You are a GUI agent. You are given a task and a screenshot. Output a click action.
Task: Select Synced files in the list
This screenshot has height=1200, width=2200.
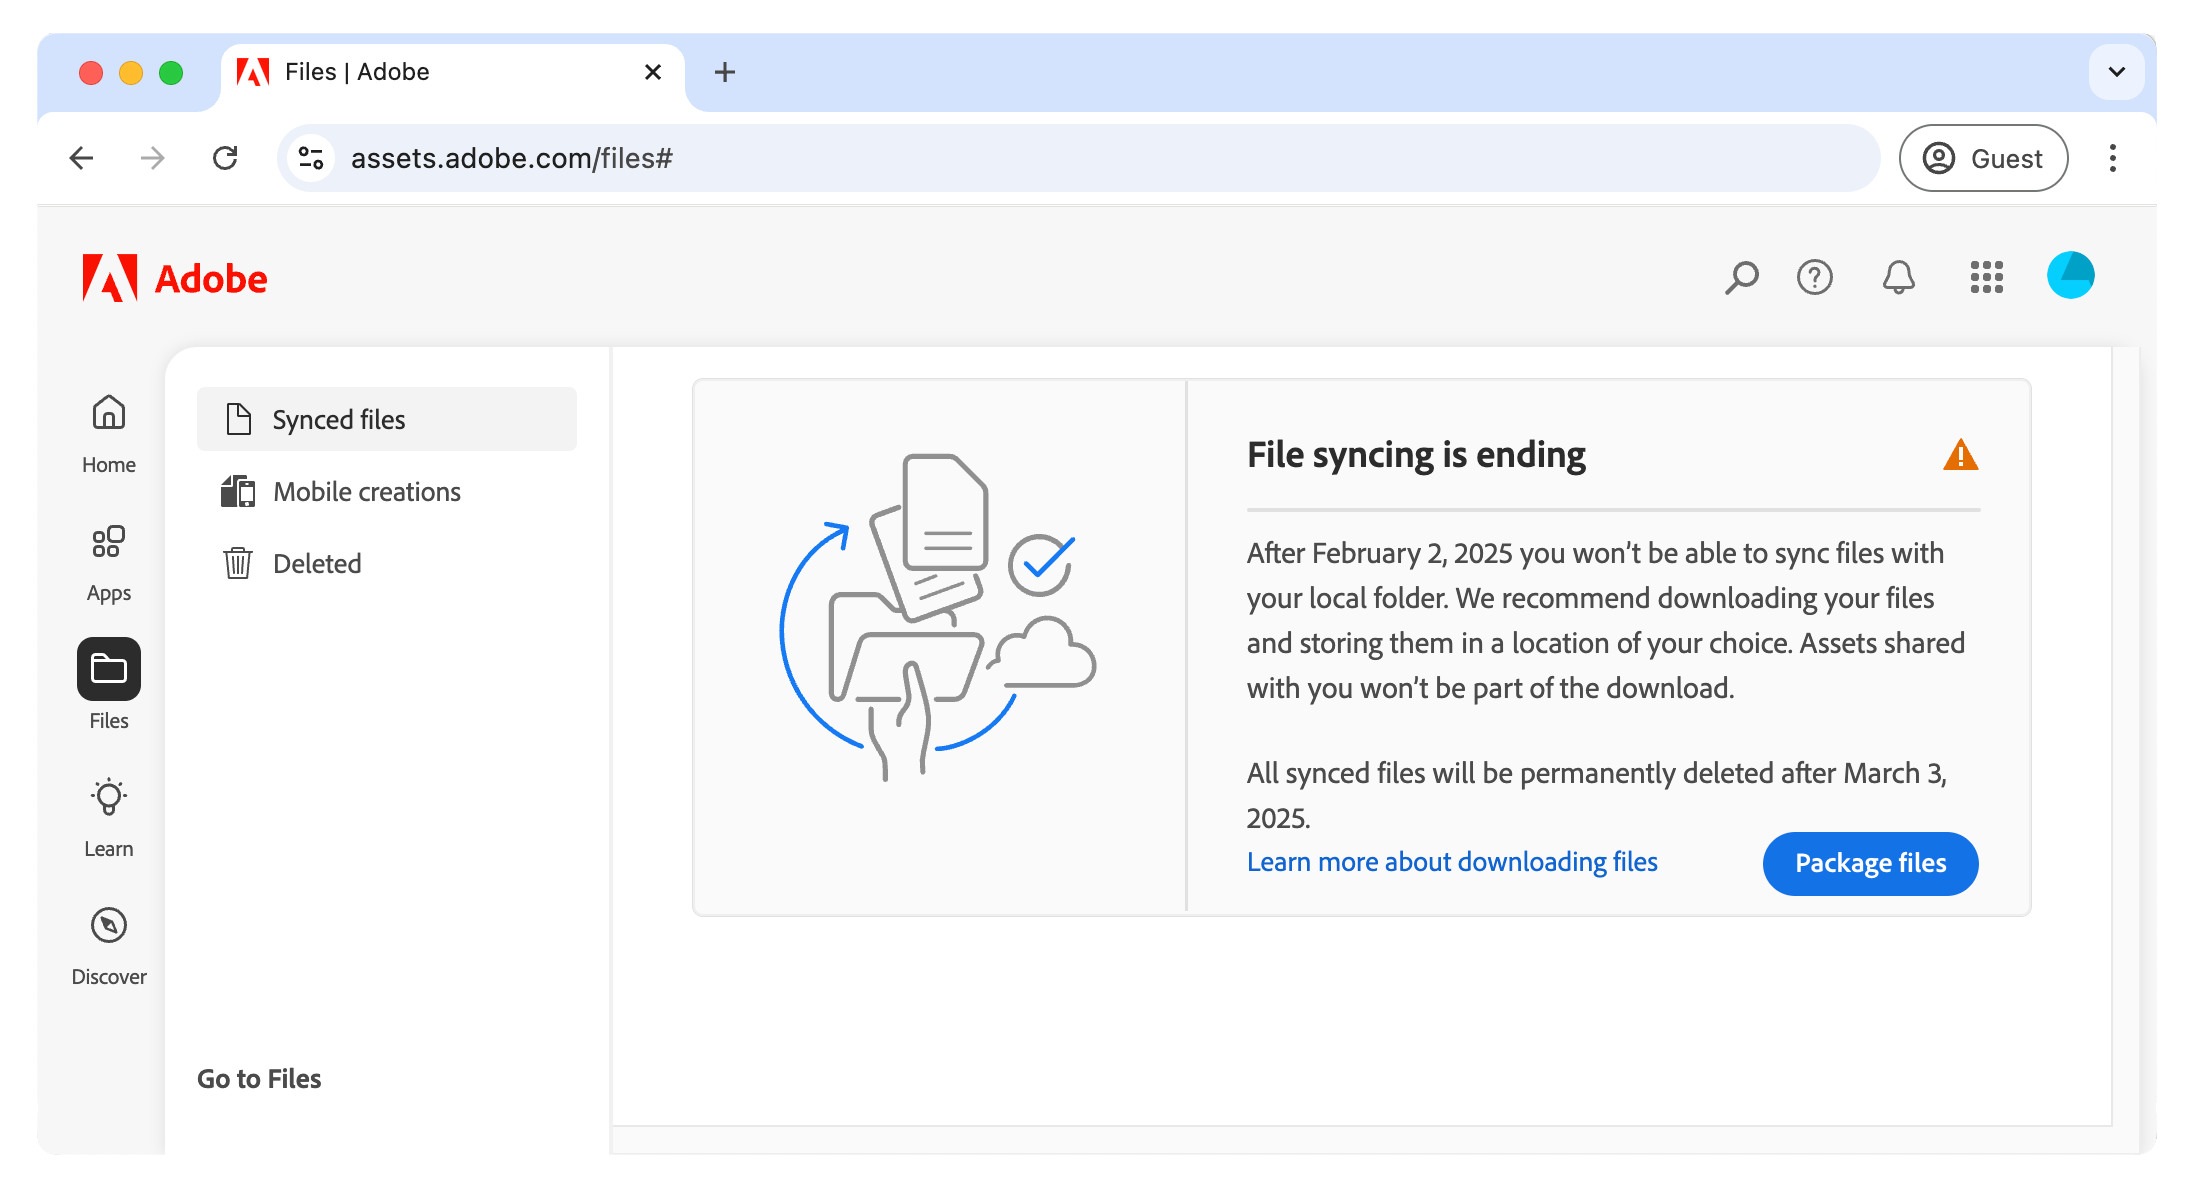(x=387, y=419)
